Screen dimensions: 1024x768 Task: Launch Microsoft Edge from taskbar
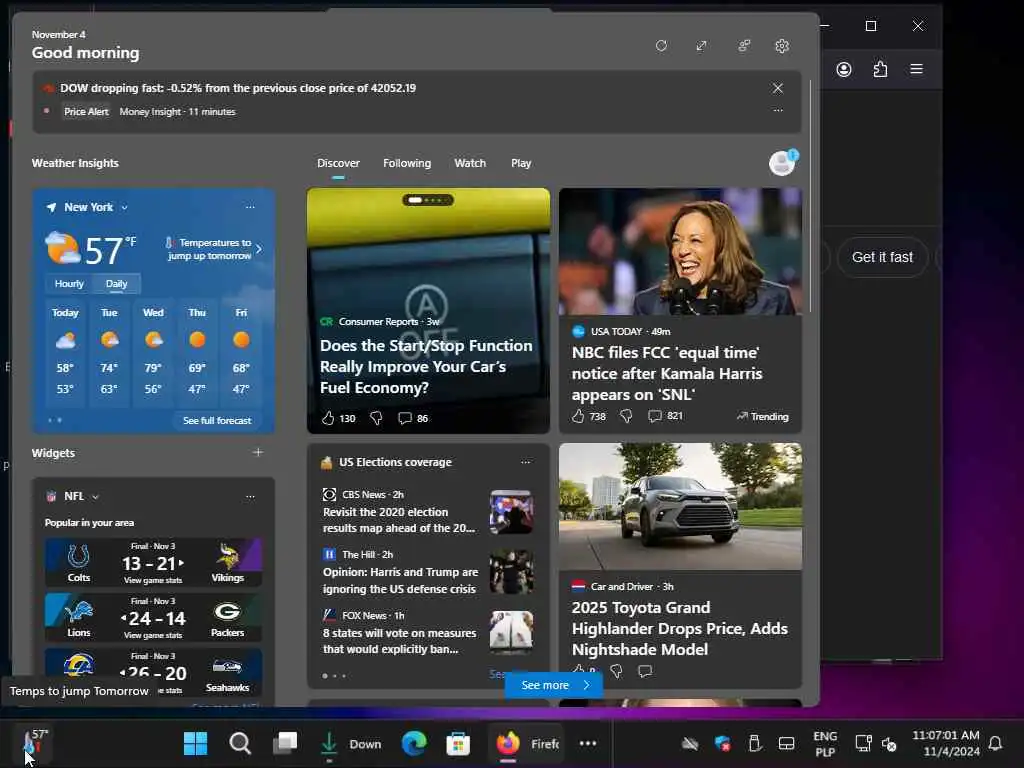(413, 743)
